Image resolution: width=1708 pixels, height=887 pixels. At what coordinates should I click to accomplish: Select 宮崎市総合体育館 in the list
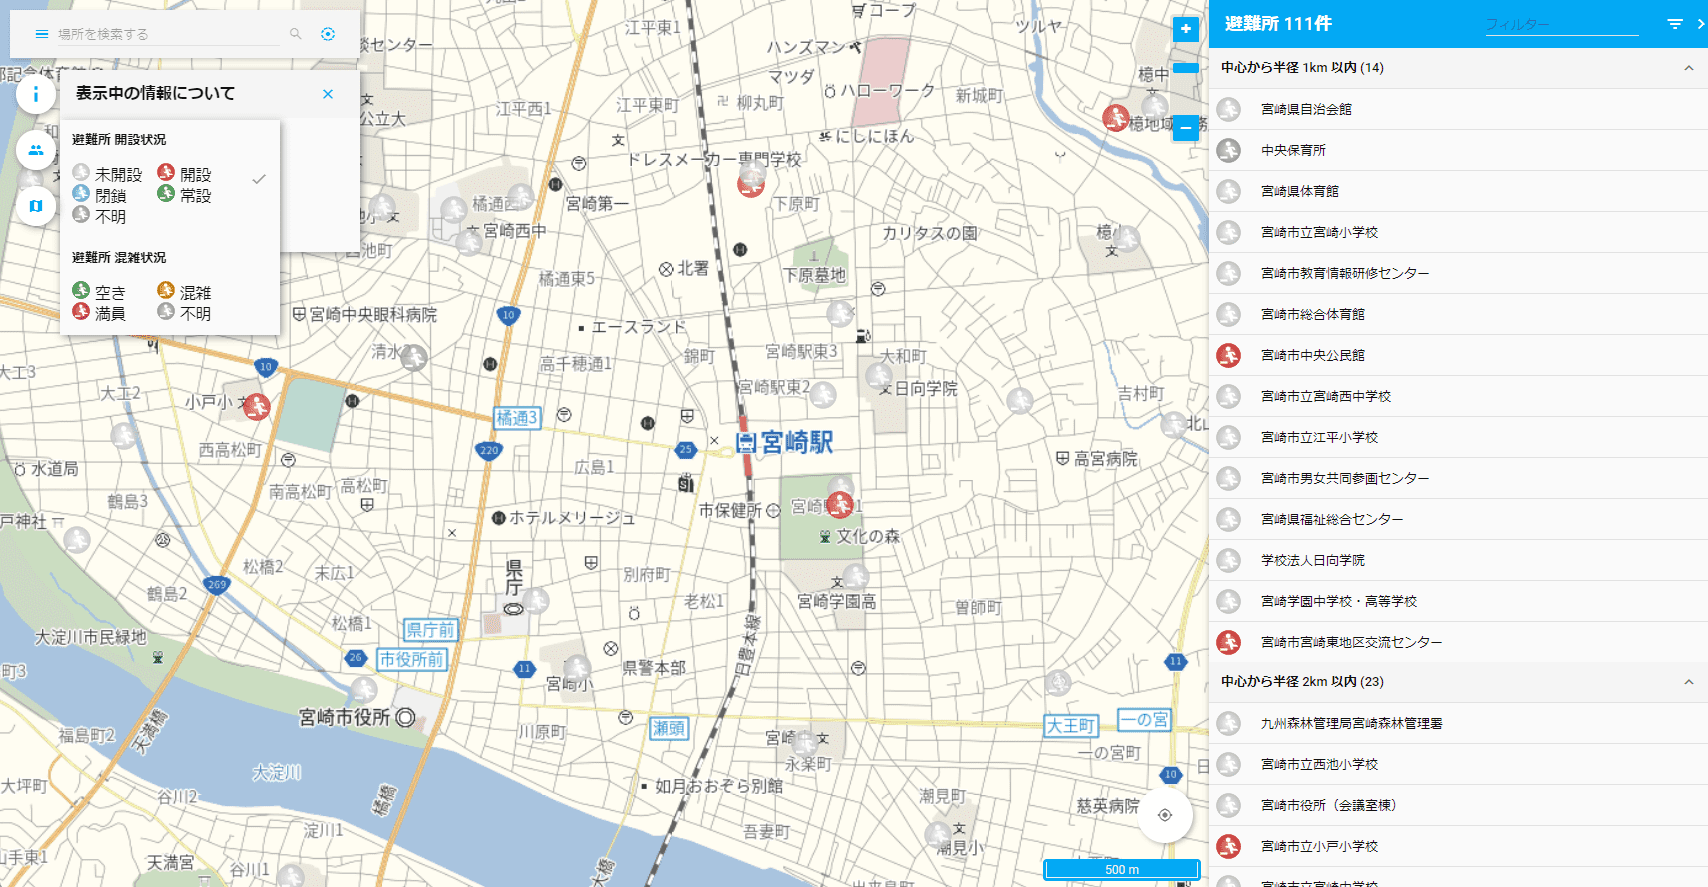pyautogui.click(x=1458, y=314)
